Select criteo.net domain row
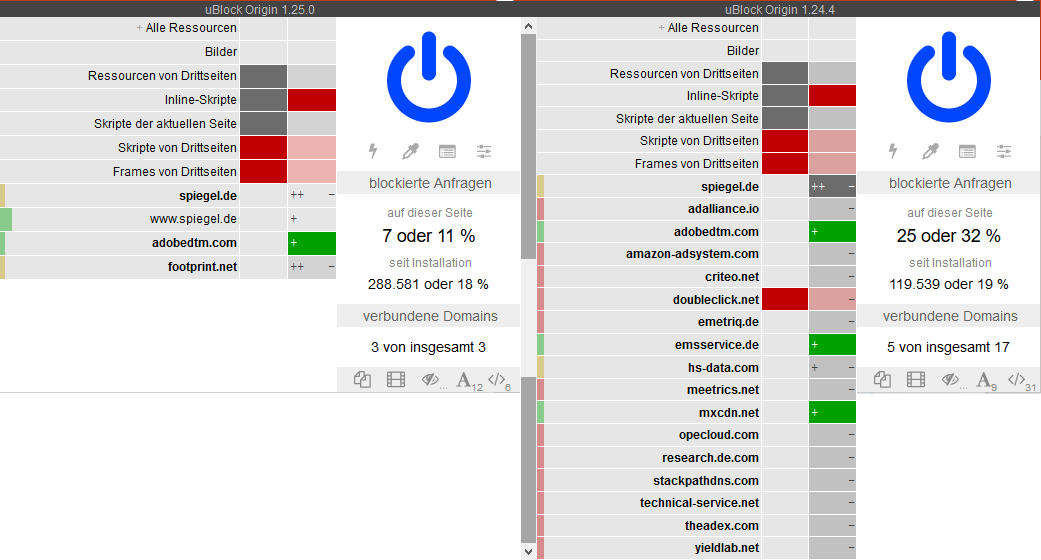1041x560 pixels. coord(649,277)
